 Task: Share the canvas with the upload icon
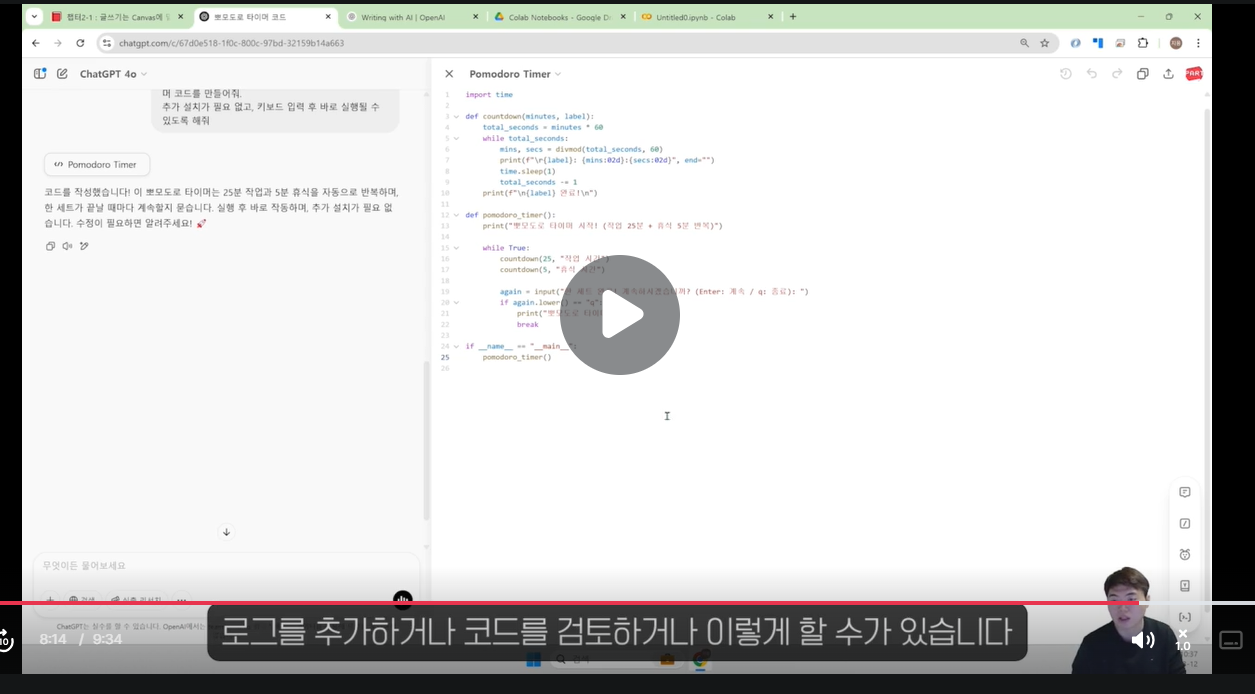coord(1168,74)
